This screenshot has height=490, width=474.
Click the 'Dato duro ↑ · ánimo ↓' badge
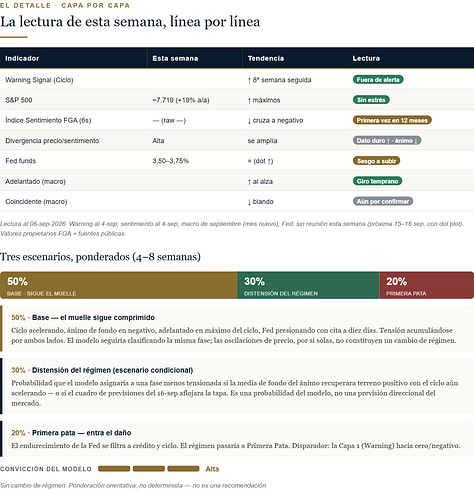387,141
